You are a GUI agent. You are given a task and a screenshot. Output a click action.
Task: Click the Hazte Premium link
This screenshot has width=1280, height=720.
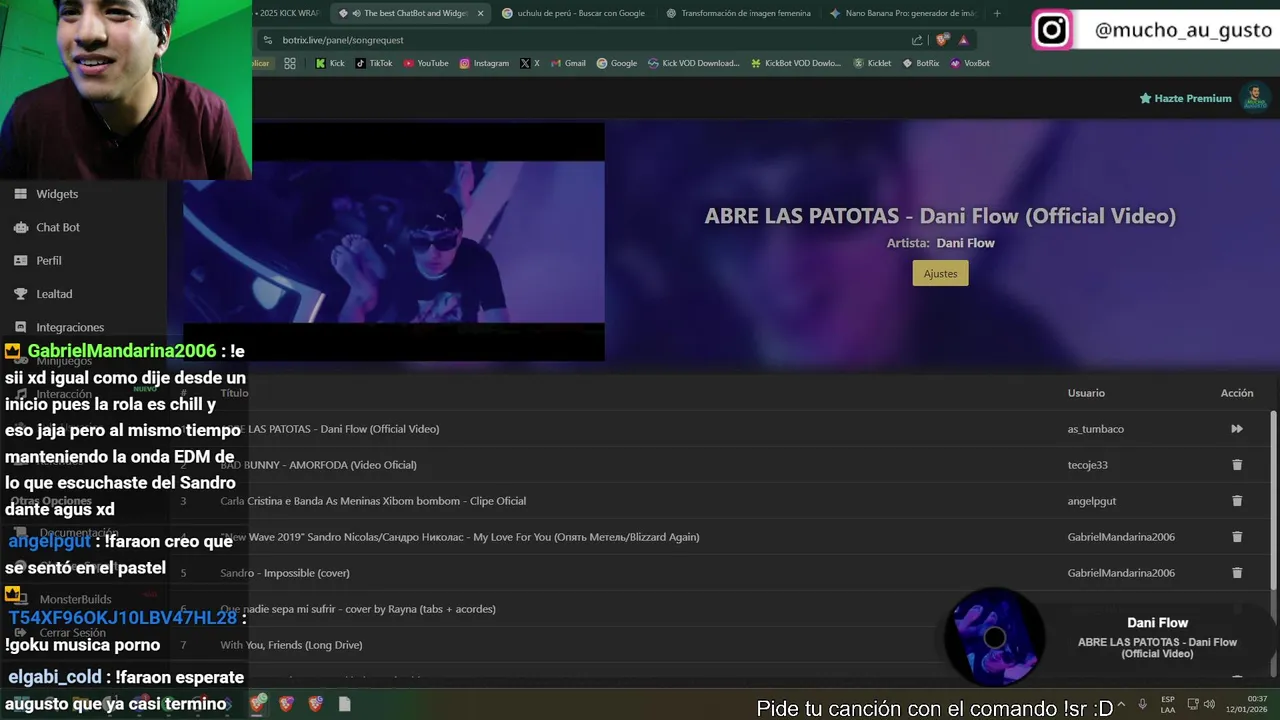(1186, 98)
